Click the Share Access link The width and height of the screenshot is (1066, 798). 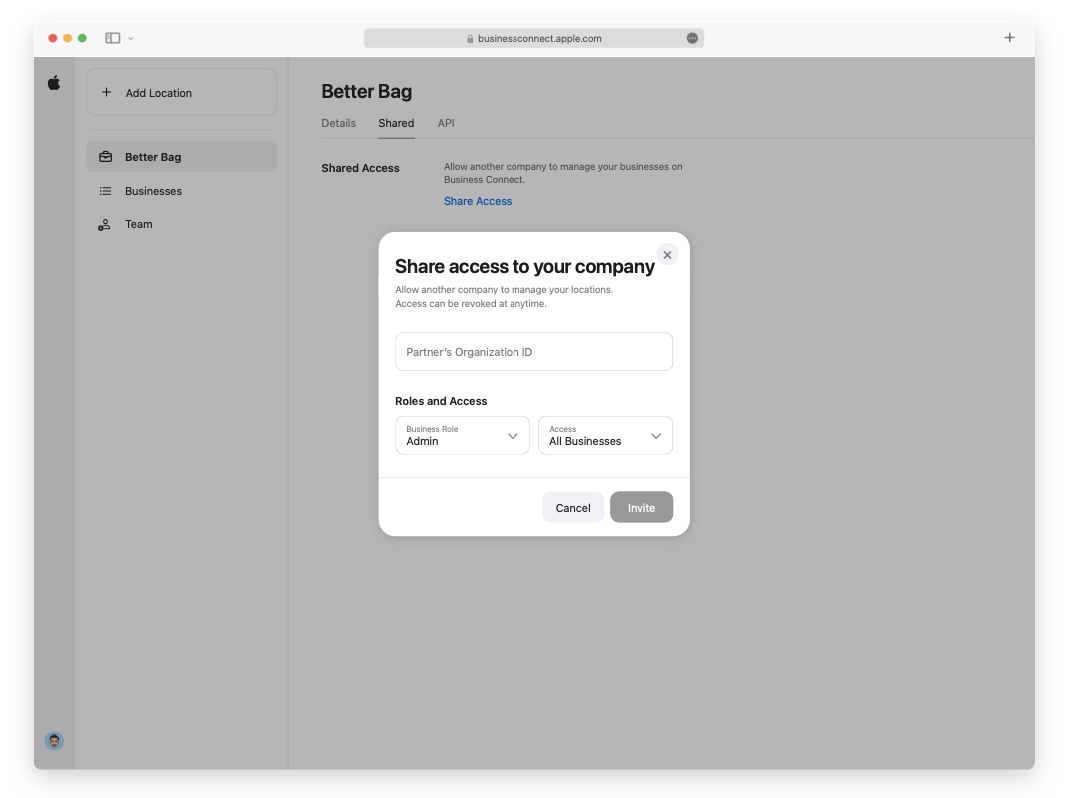(478, 201)
